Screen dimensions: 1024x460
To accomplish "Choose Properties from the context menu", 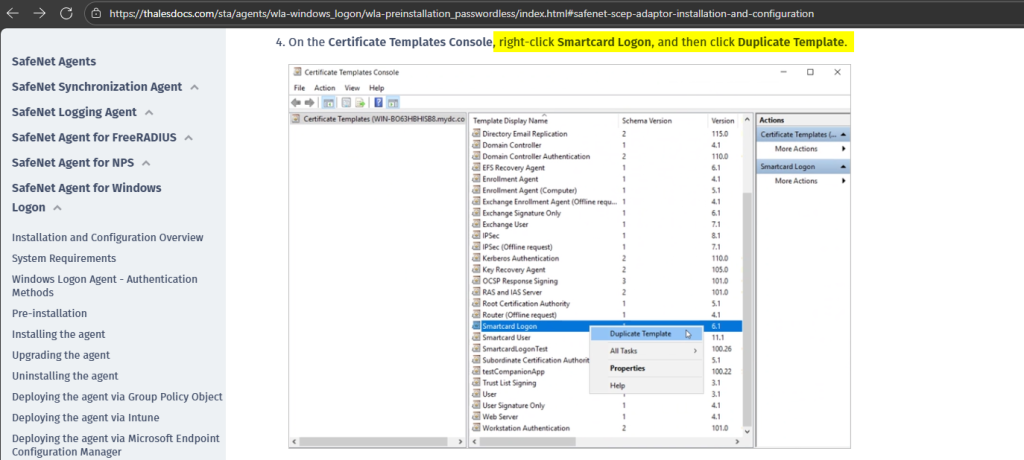I will [627, 368].
